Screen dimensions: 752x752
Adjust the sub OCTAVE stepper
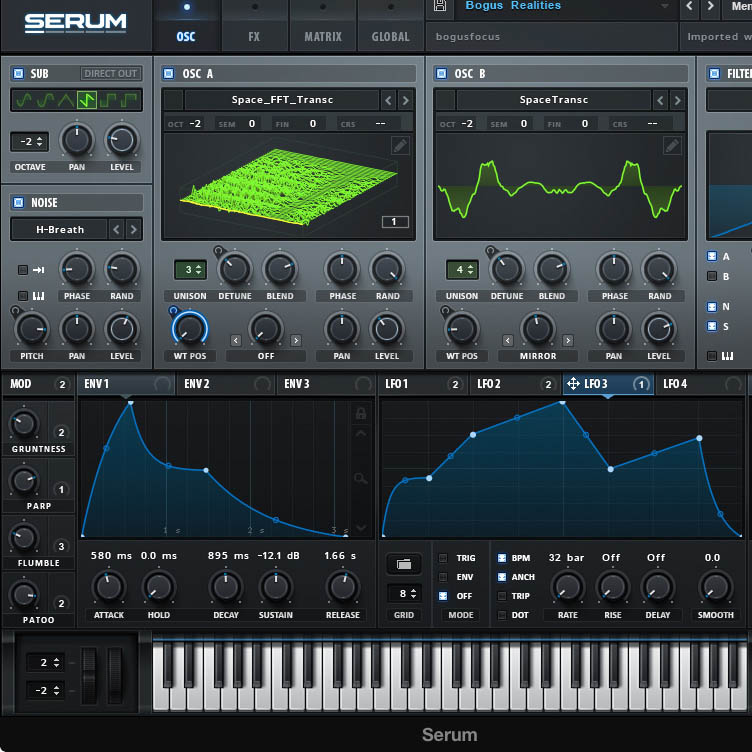point(30,141)
